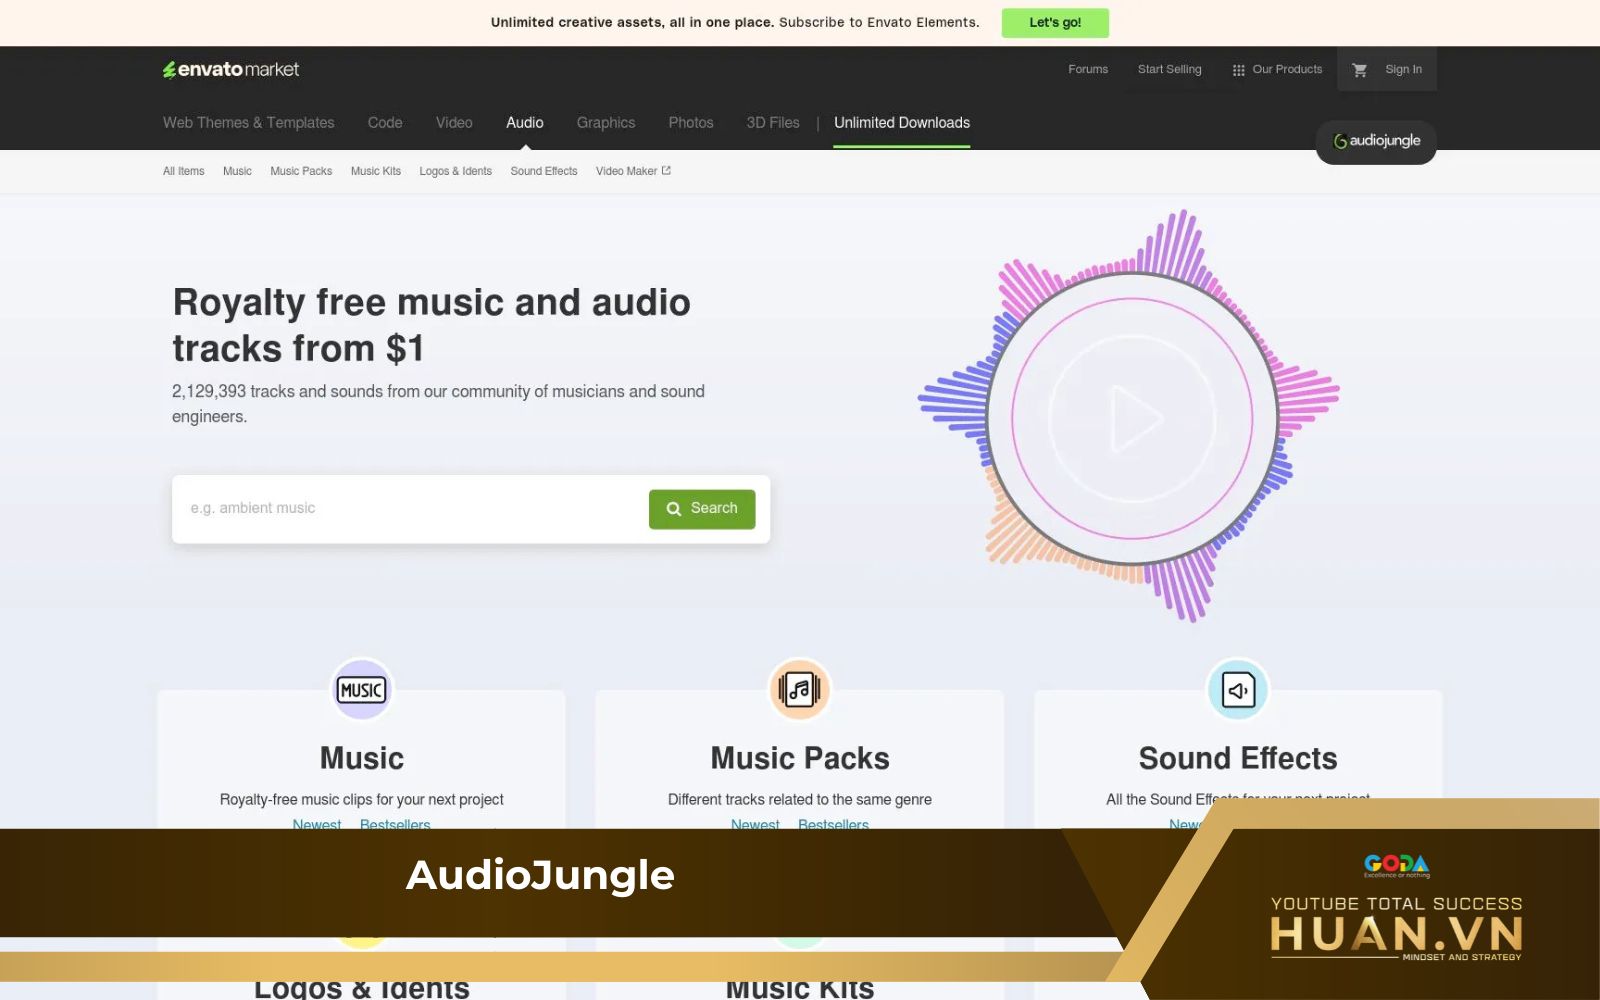Play the audio in the waveform circle
Screen dimensions: 1600x1000
1133,419
